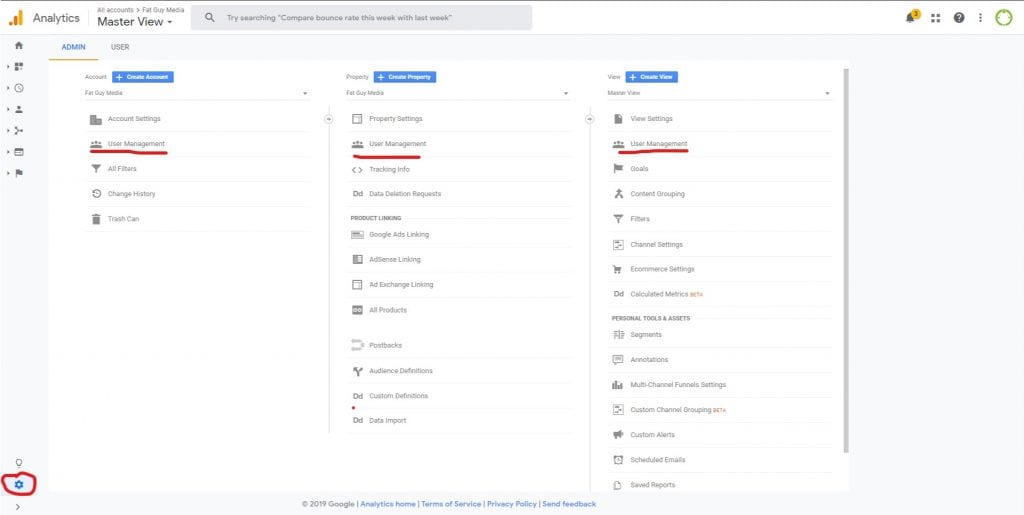The height and width of the screenshot is (515, 1024).
Task: Expand the sidebar with bottom chevron
Action: click(x=18, y=507)
